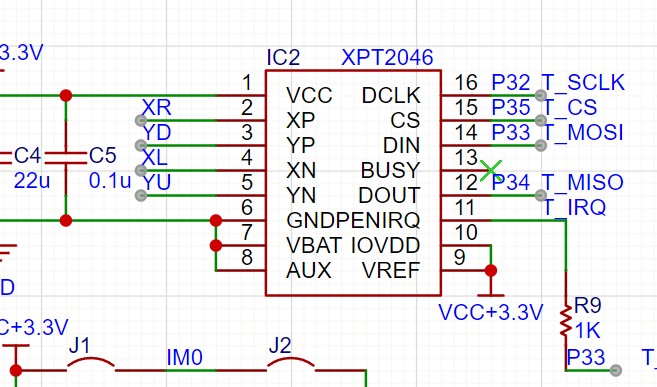Select the XL net label
Screen dimensions: 657x387
point(155,157)
